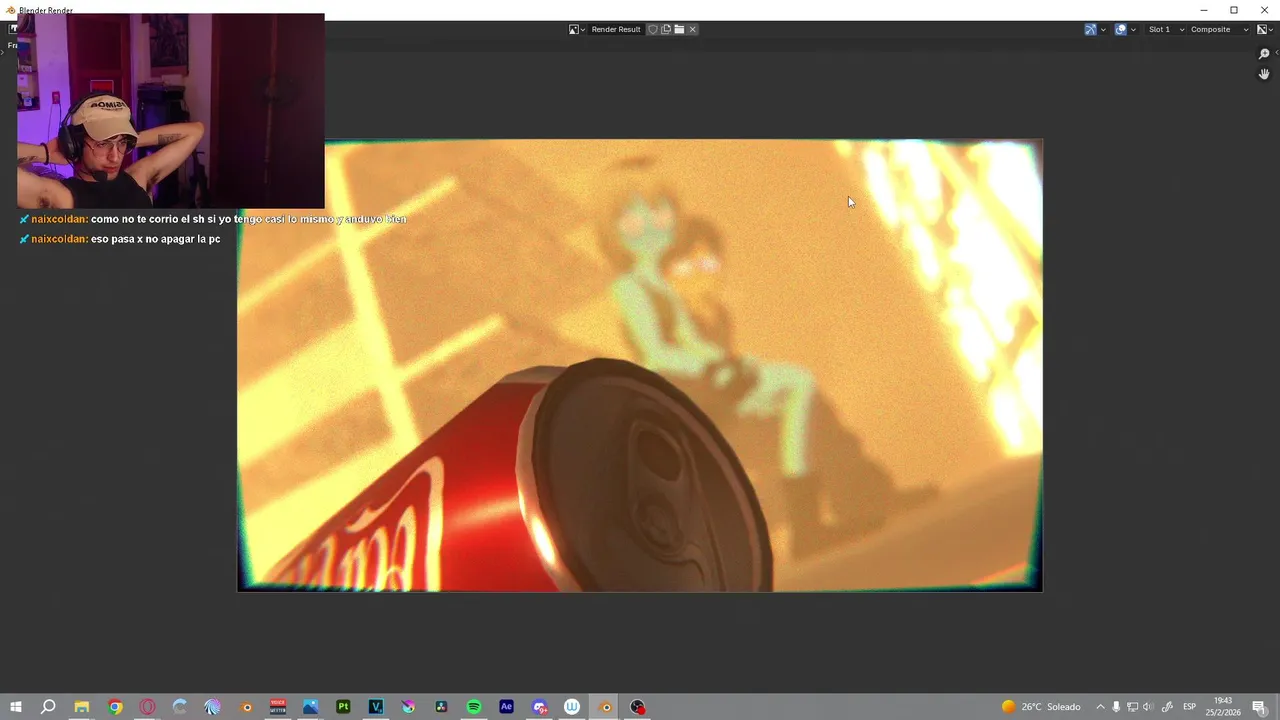This screenshot has height=720, width=1280.
Task: Open After Effects from taskbar
Action: click(x=506, y=707)
